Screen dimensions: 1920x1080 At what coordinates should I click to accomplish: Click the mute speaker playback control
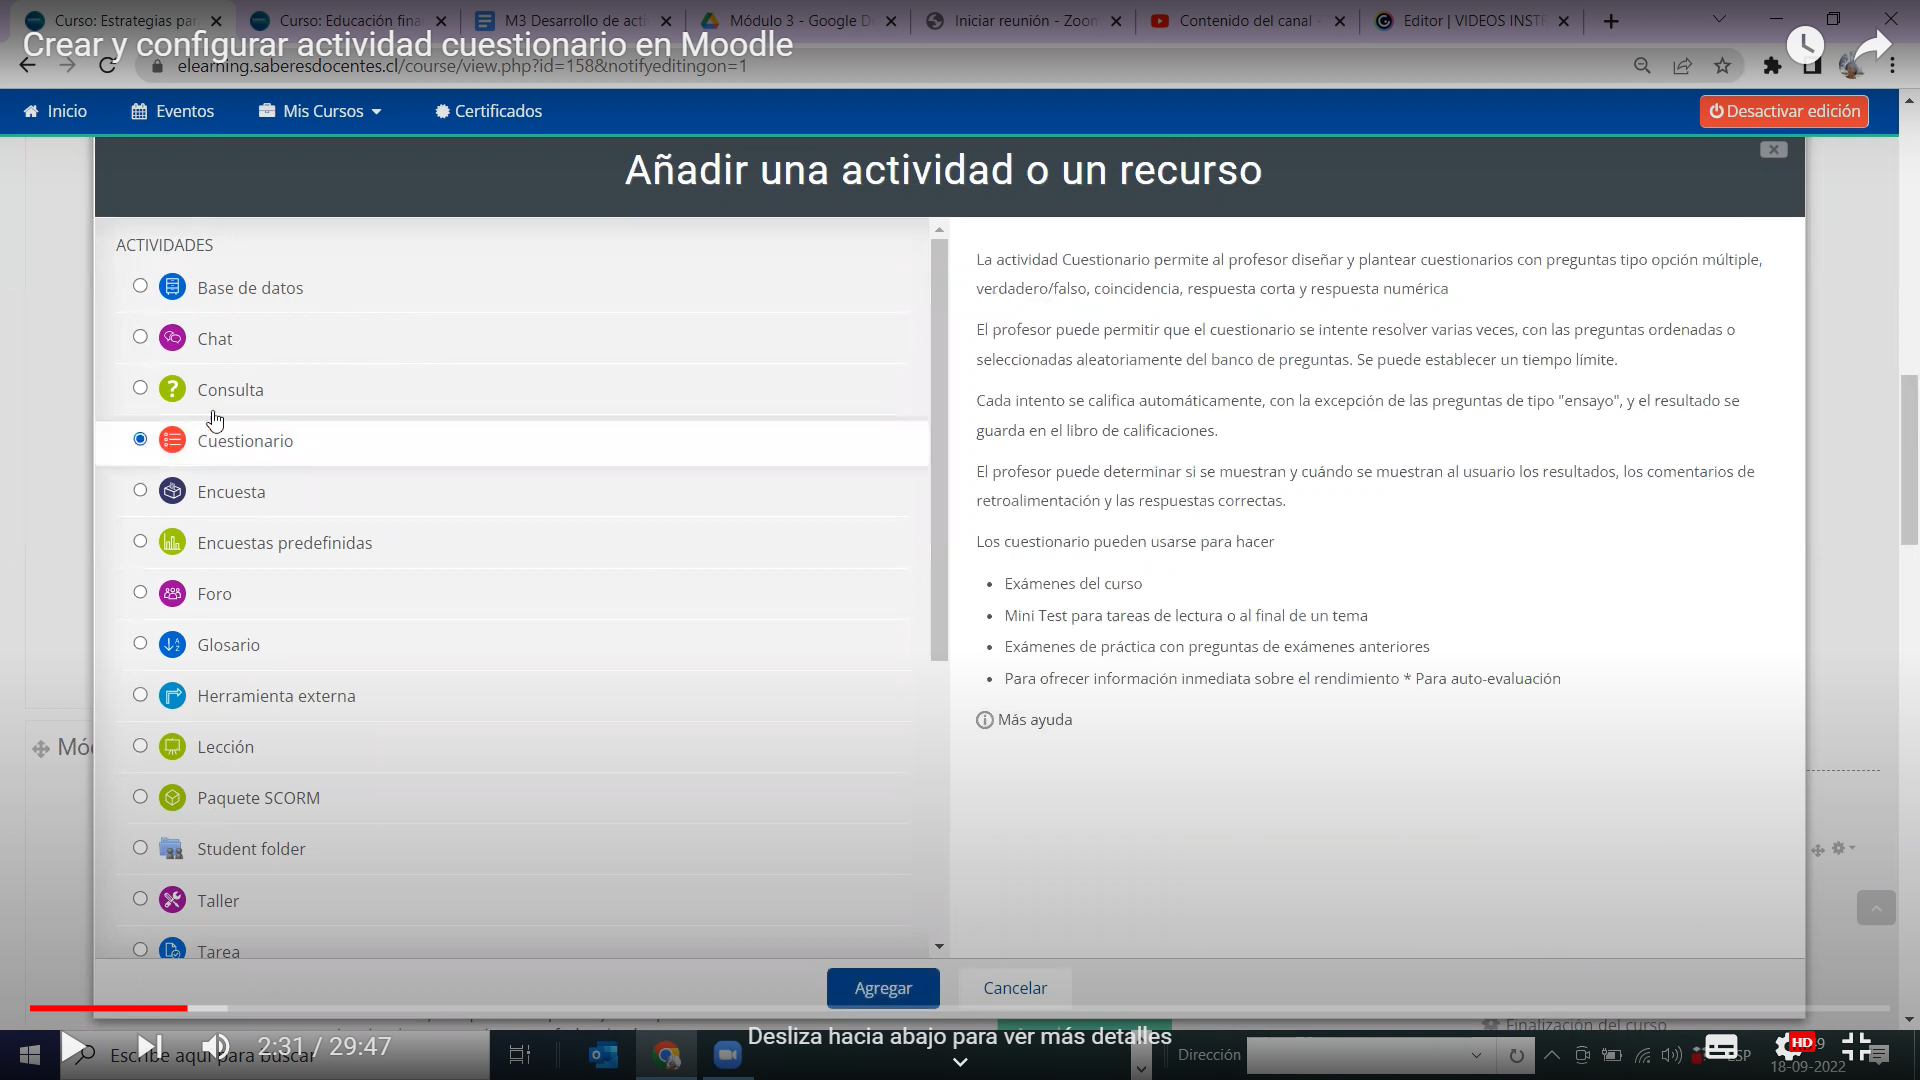215,1046
